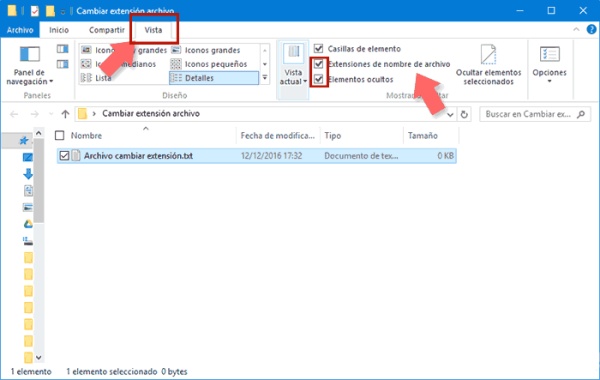Toggle Elementos ocultos checkbox

click(318, 79)
